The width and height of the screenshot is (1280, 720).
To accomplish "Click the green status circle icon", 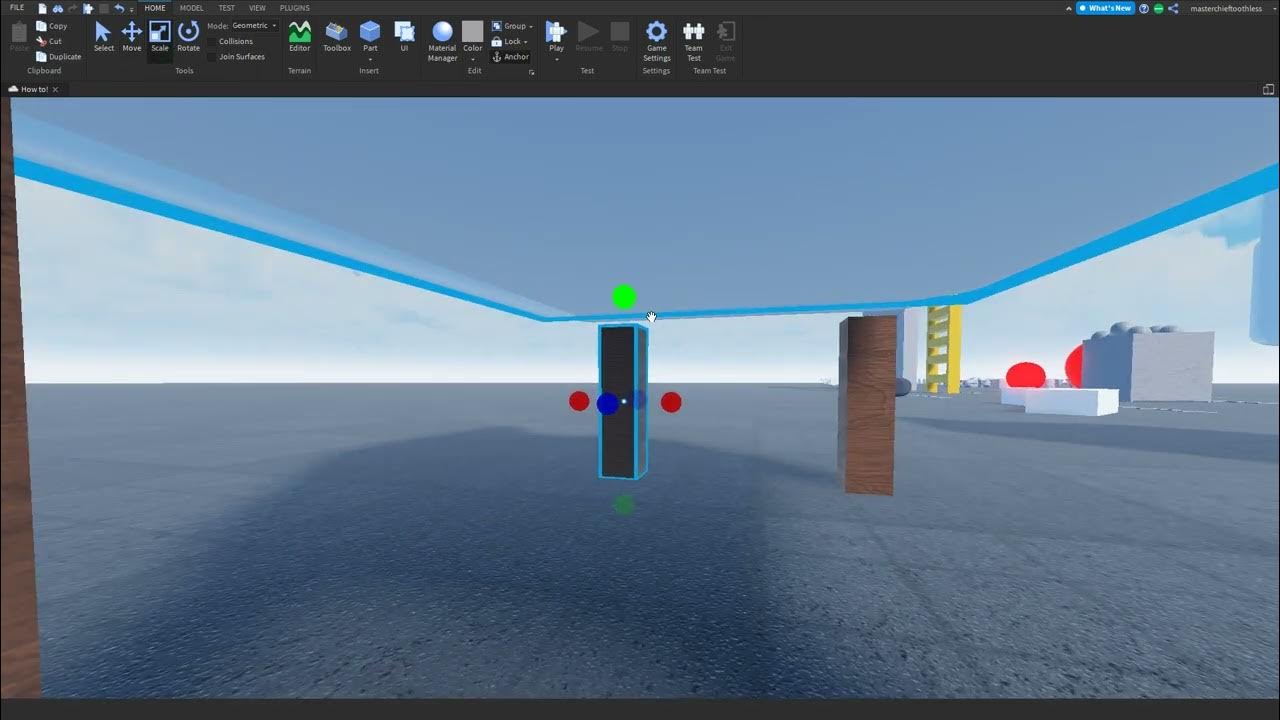I will (1158, 8).
